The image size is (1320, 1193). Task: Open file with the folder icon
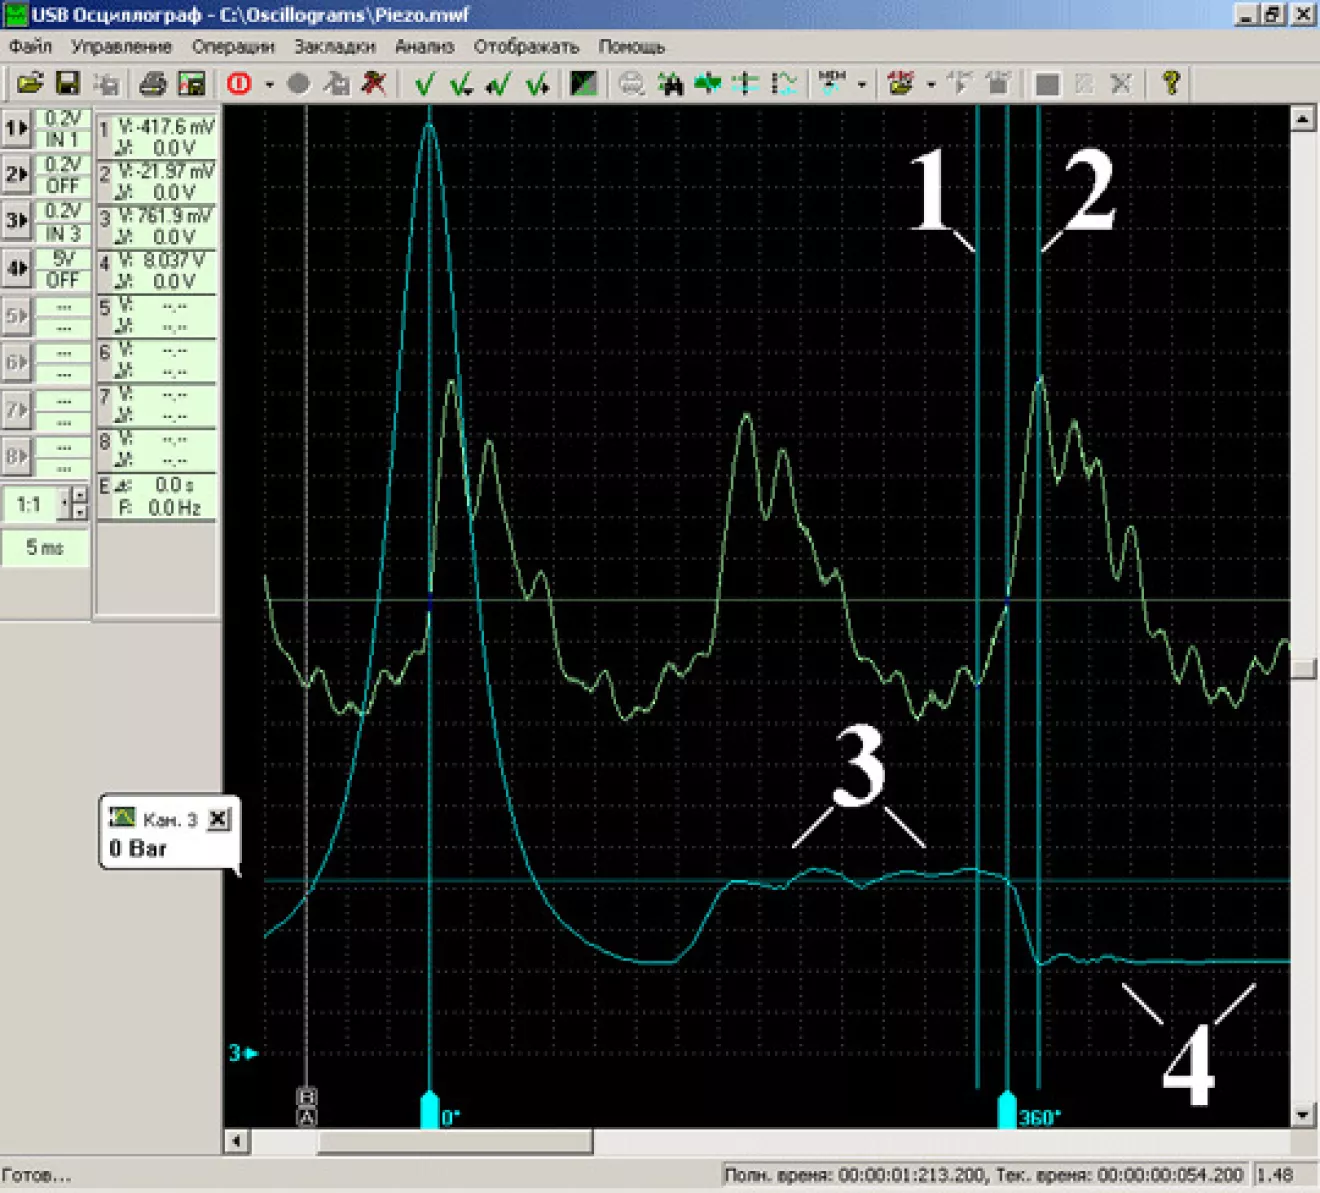click(30, 84)
